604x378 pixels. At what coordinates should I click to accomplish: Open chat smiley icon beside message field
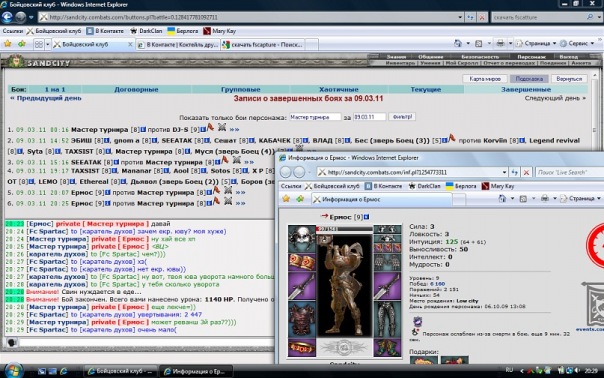point(12,342)
